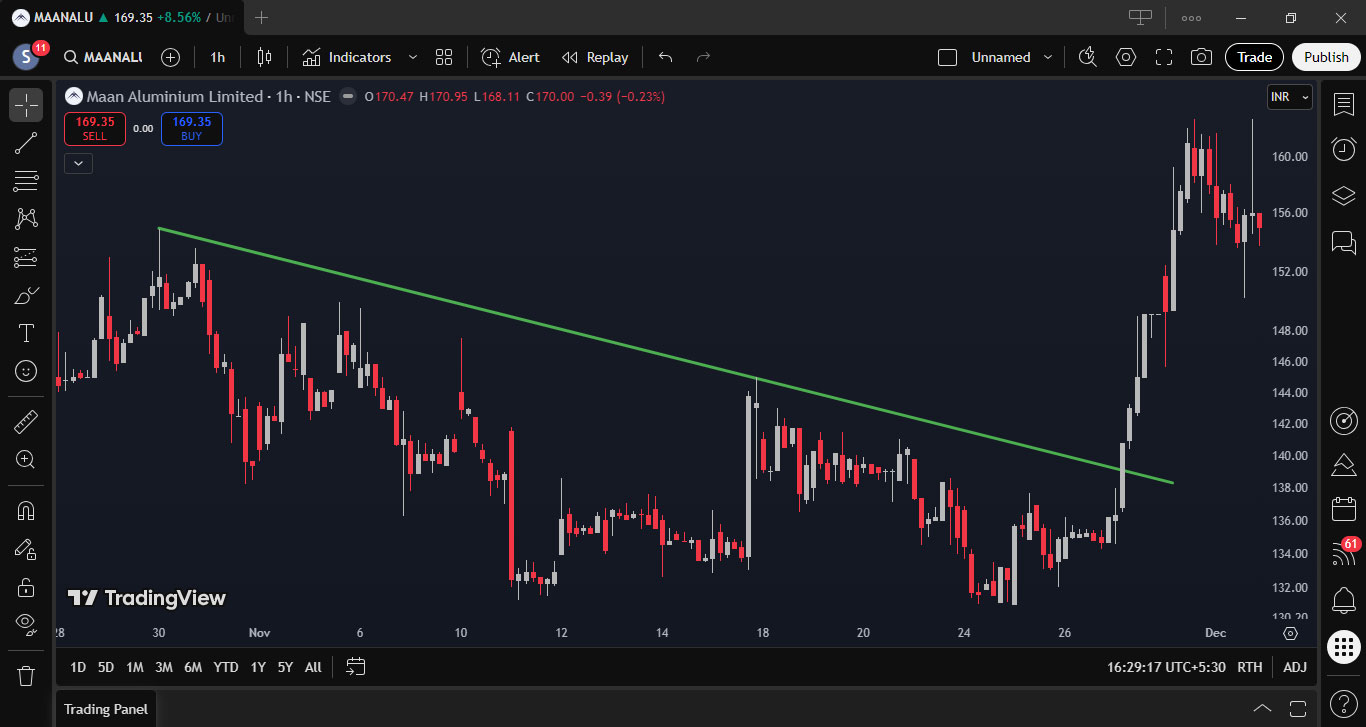This screenshot has height=727, width=1366.
Task: Expand the indicator templates chevron
Action: pyautogui.click(x=412, y=57)
